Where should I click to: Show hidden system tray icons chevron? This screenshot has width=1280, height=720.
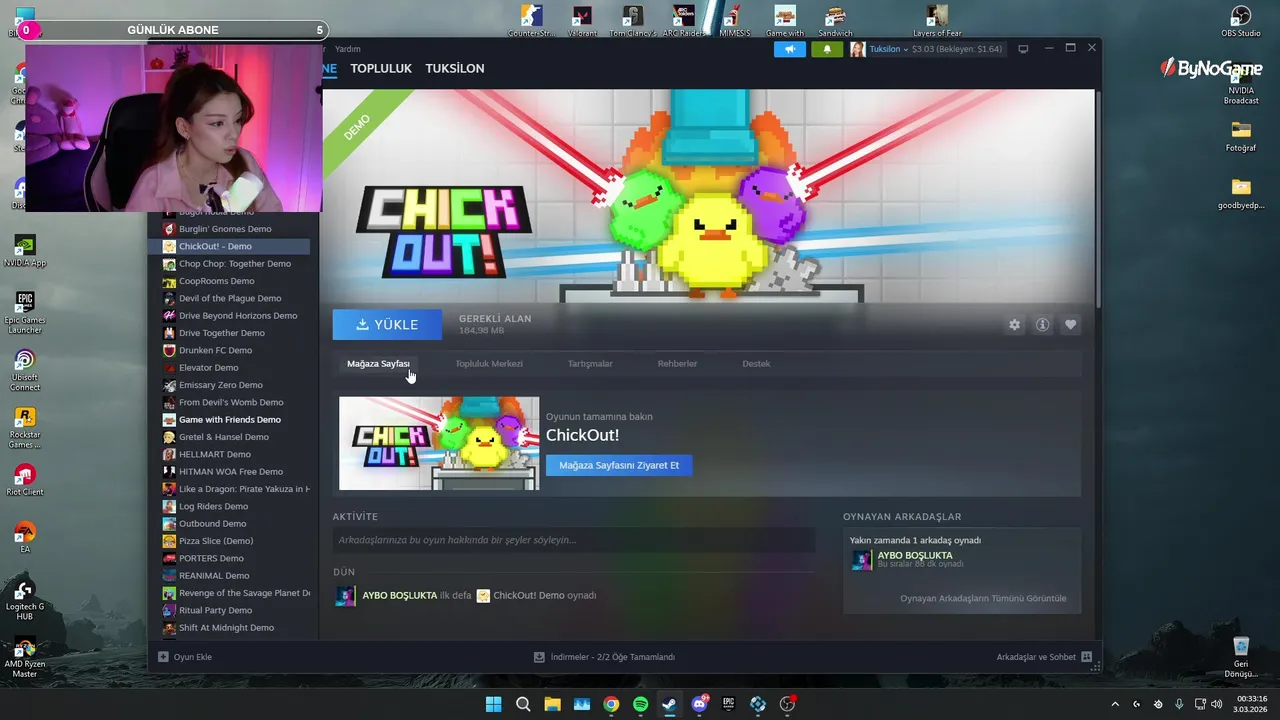[1115, 704]
